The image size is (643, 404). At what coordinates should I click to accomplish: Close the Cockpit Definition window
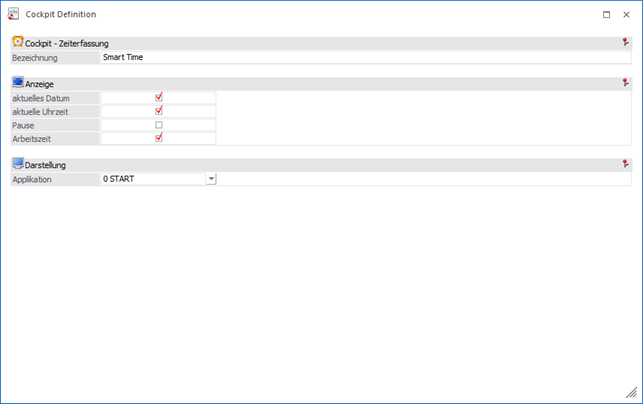626,15
